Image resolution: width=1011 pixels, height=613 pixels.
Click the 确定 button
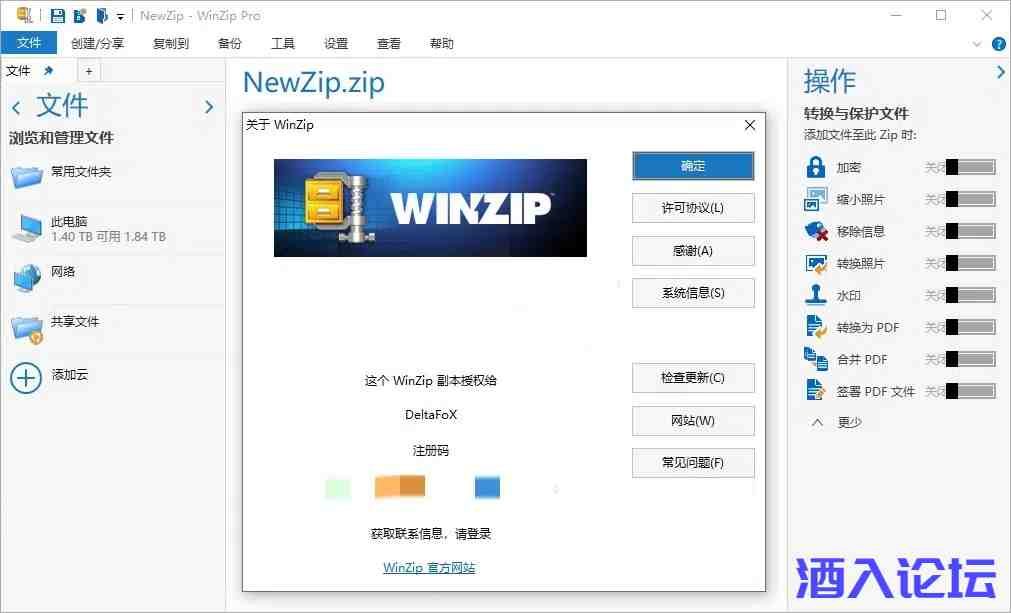click(x=693, y=166)
